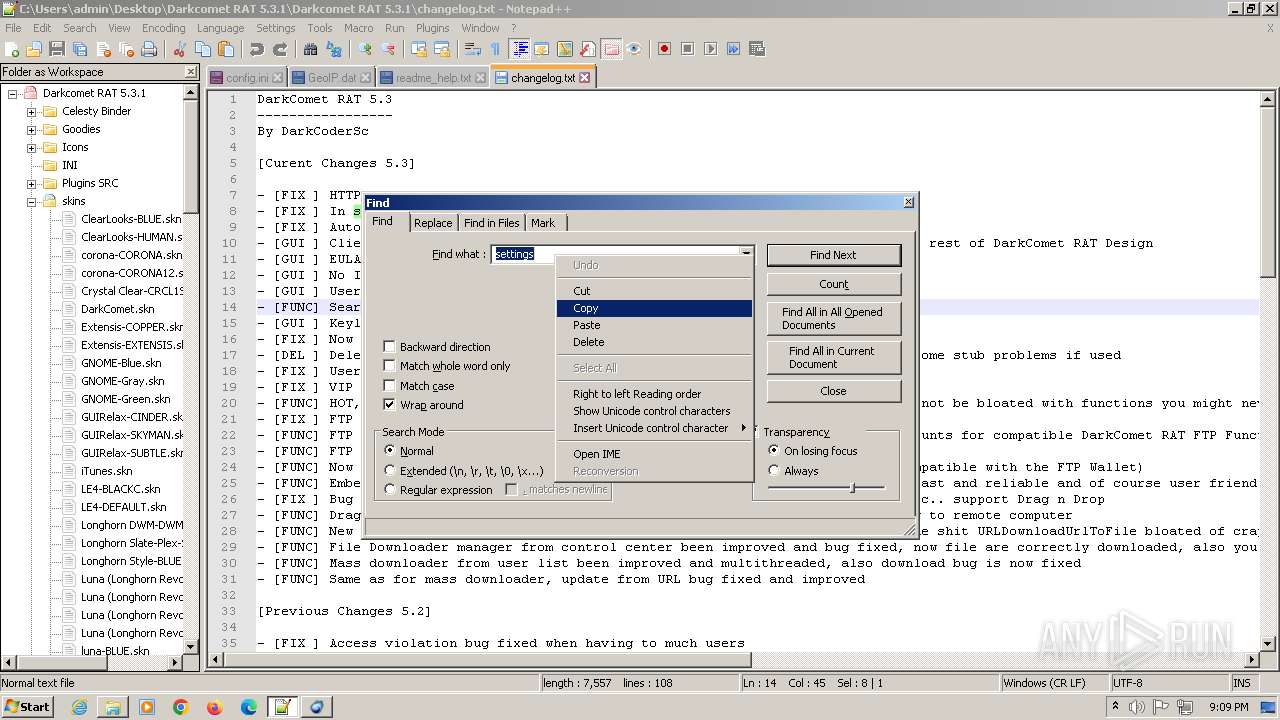Image resolution: width=1280 pixels, height=720 pixels.
Task: Open the config.ini document tab
Action: click(247, 78)
